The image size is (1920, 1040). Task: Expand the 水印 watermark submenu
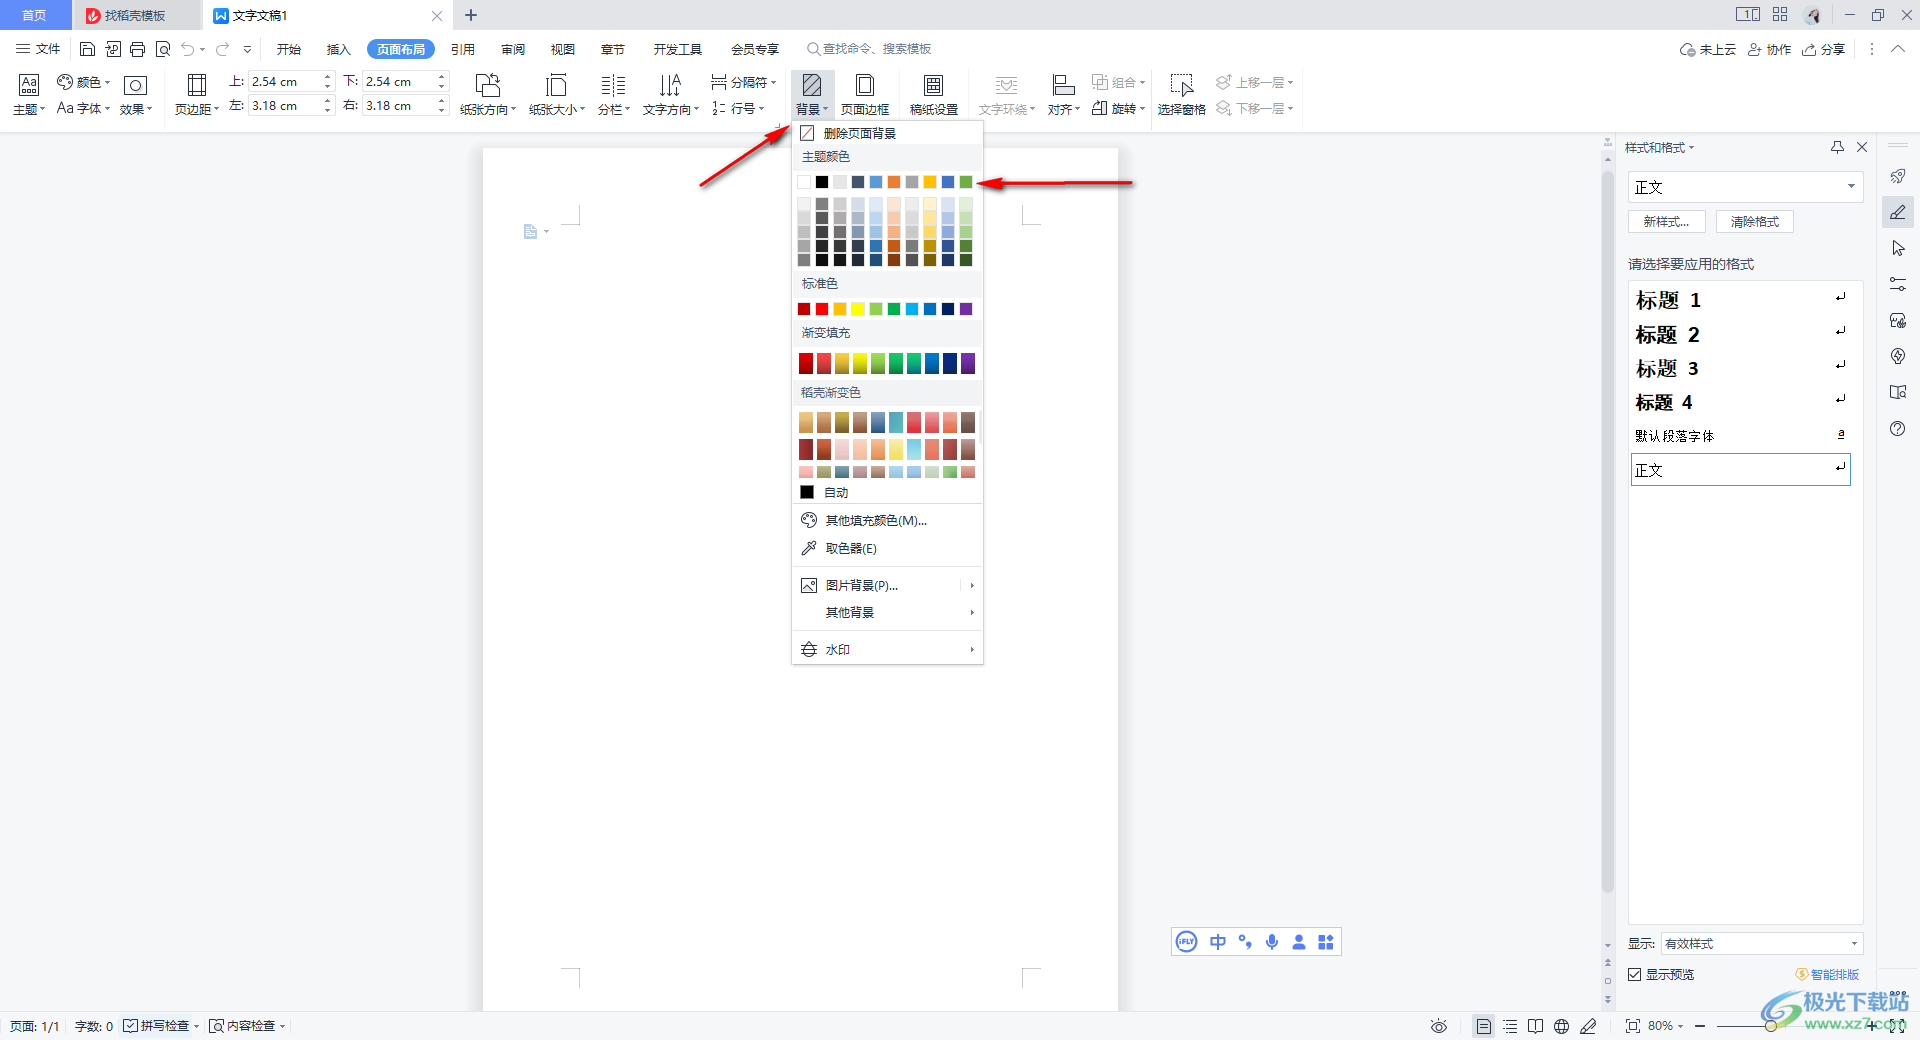click(887, 650)
